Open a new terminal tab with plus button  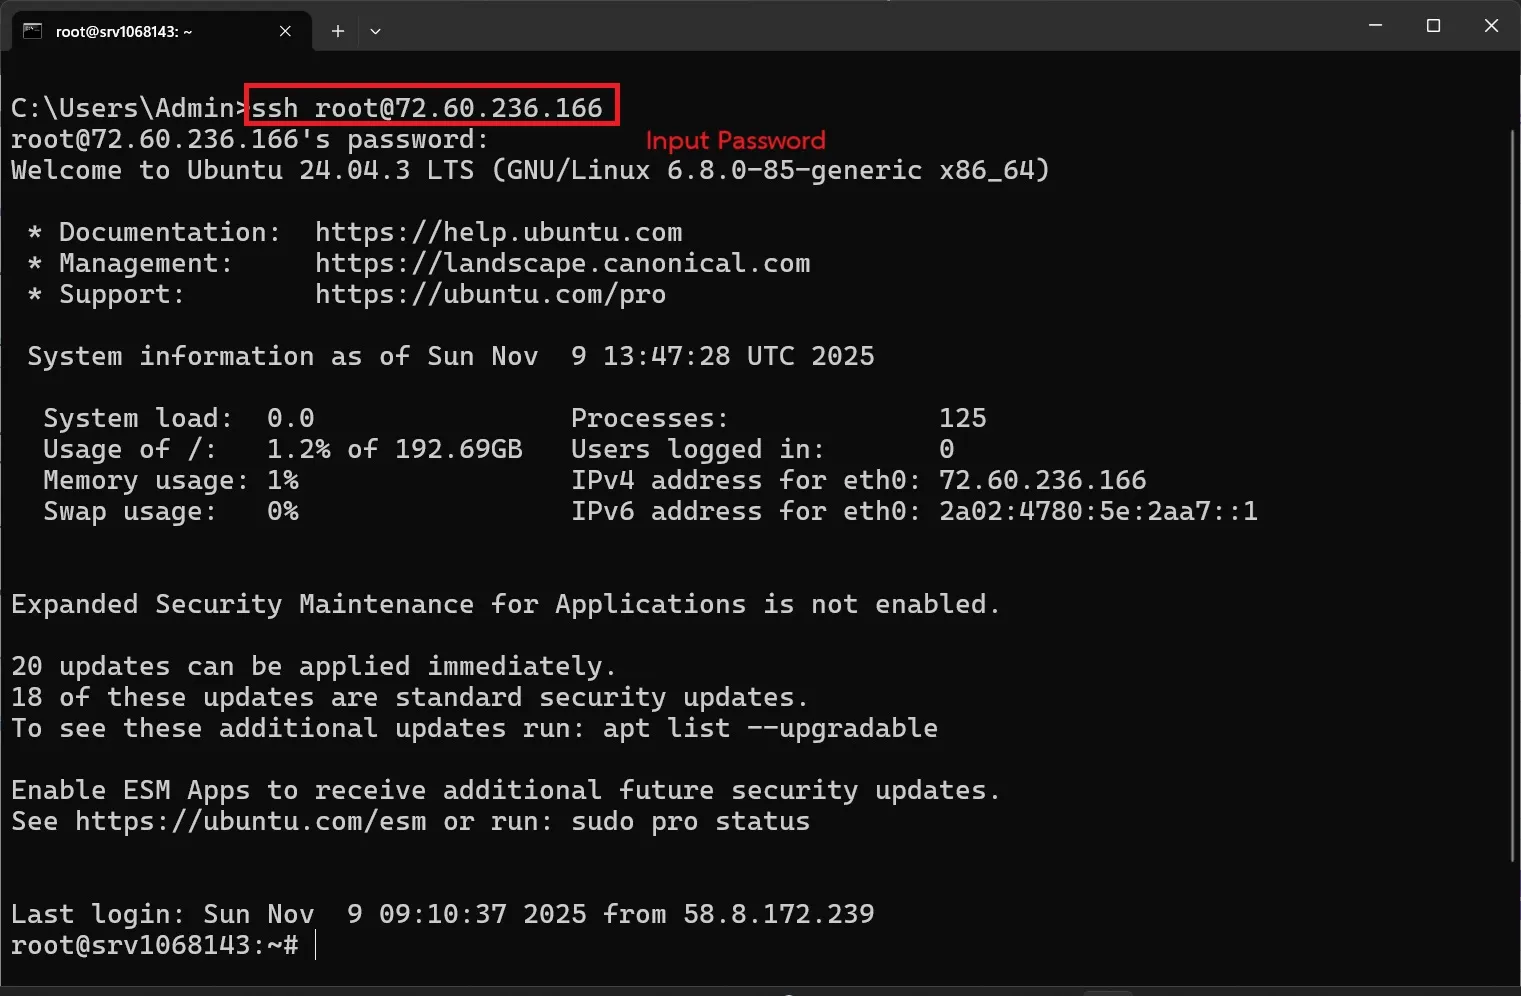(337, 31)
